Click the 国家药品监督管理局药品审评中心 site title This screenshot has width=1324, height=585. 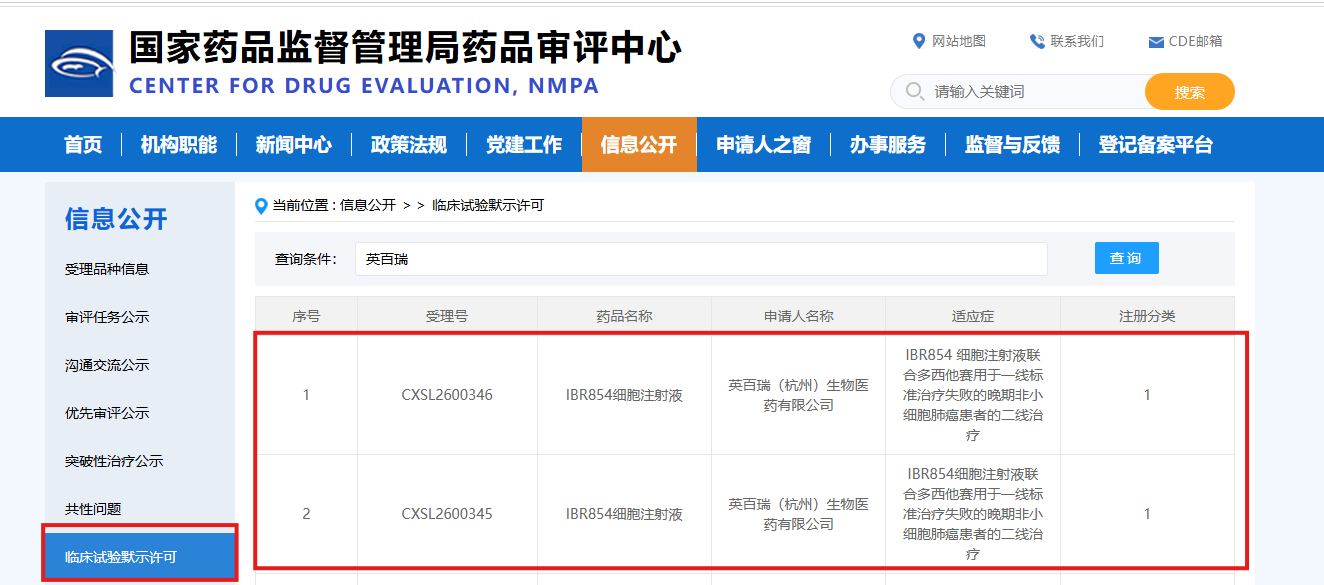[x=405, y=48]
